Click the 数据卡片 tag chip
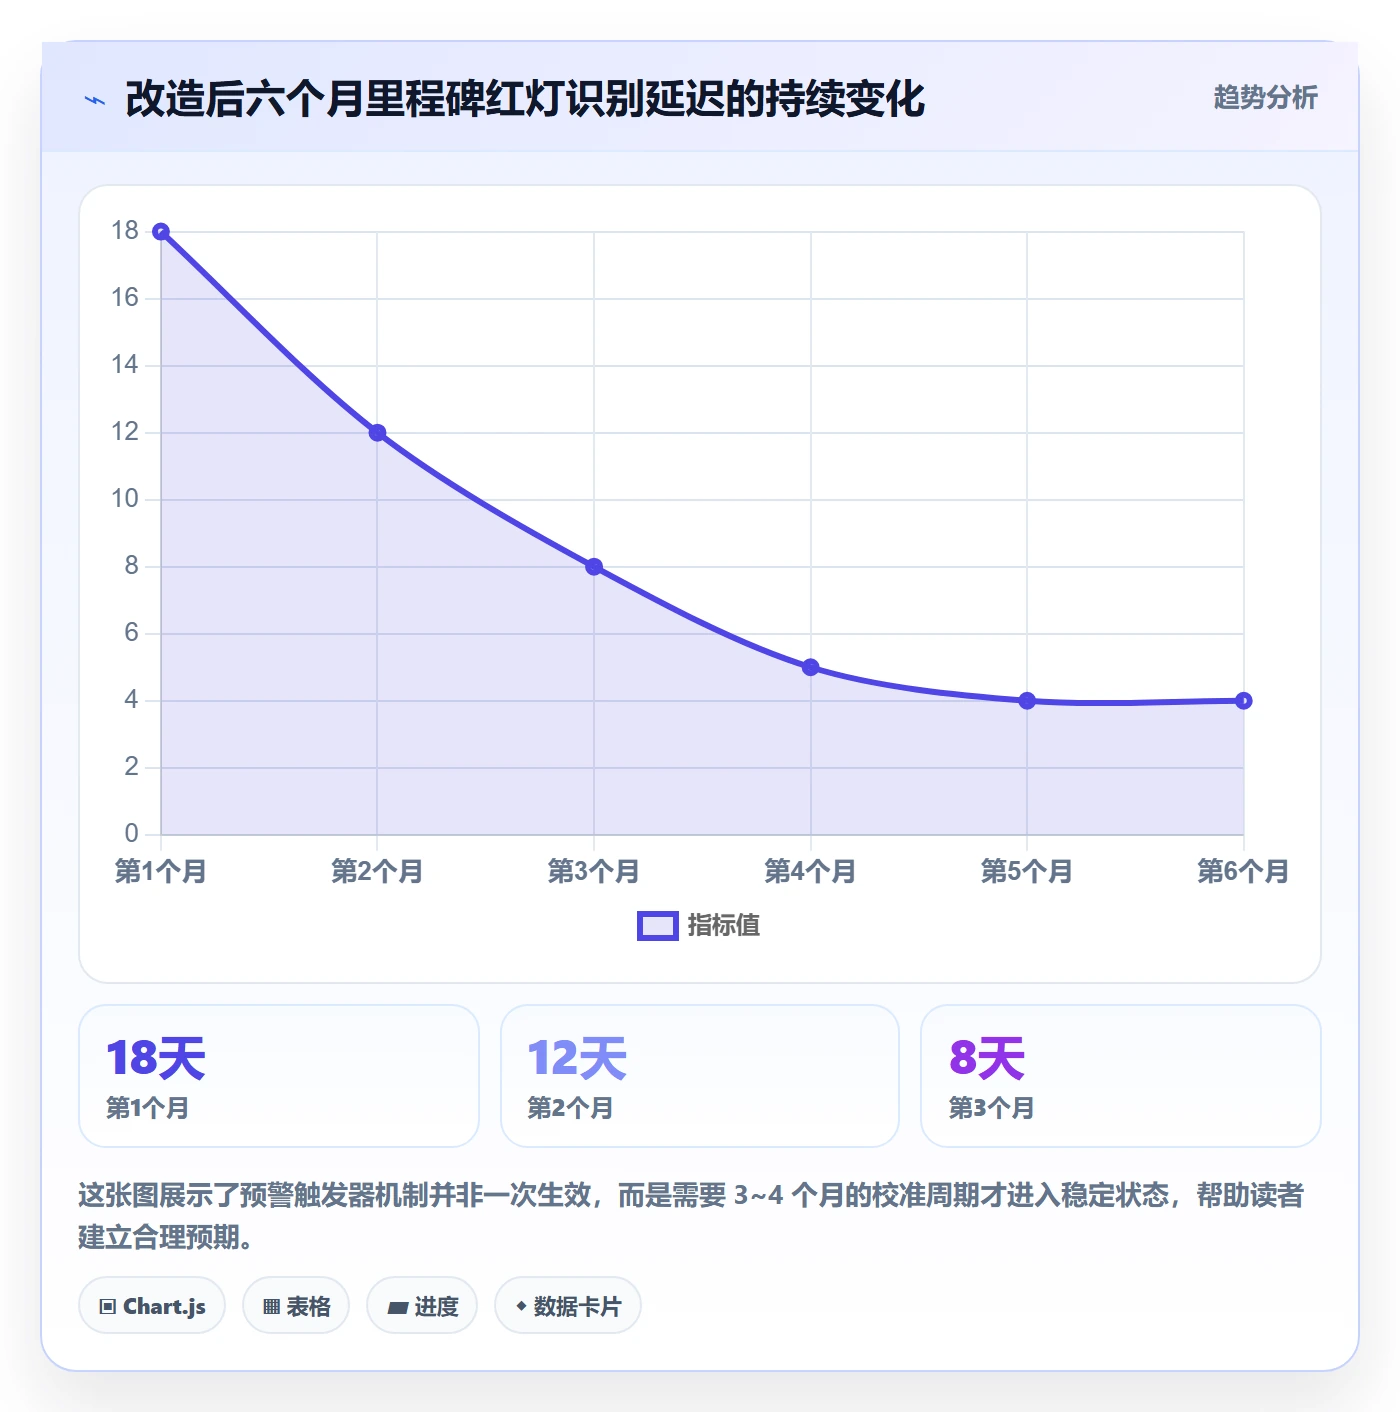This screenshot has width=1400, height=1412. coord(568,1306)
